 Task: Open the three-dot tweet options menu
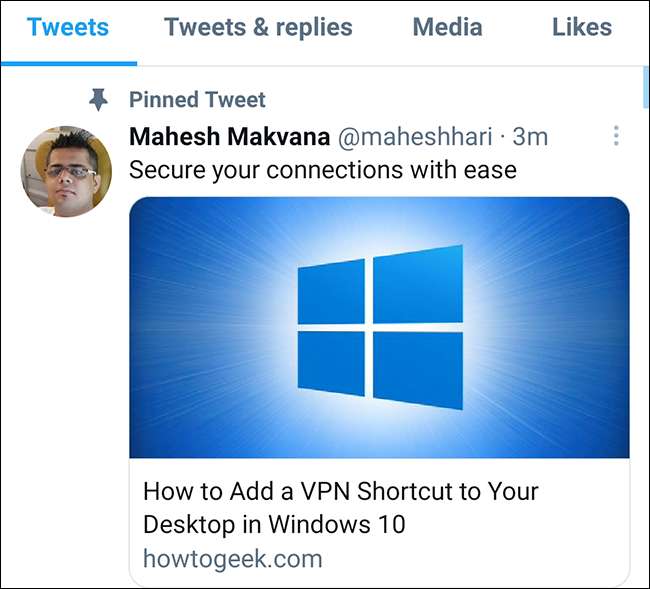click(616, 136)
